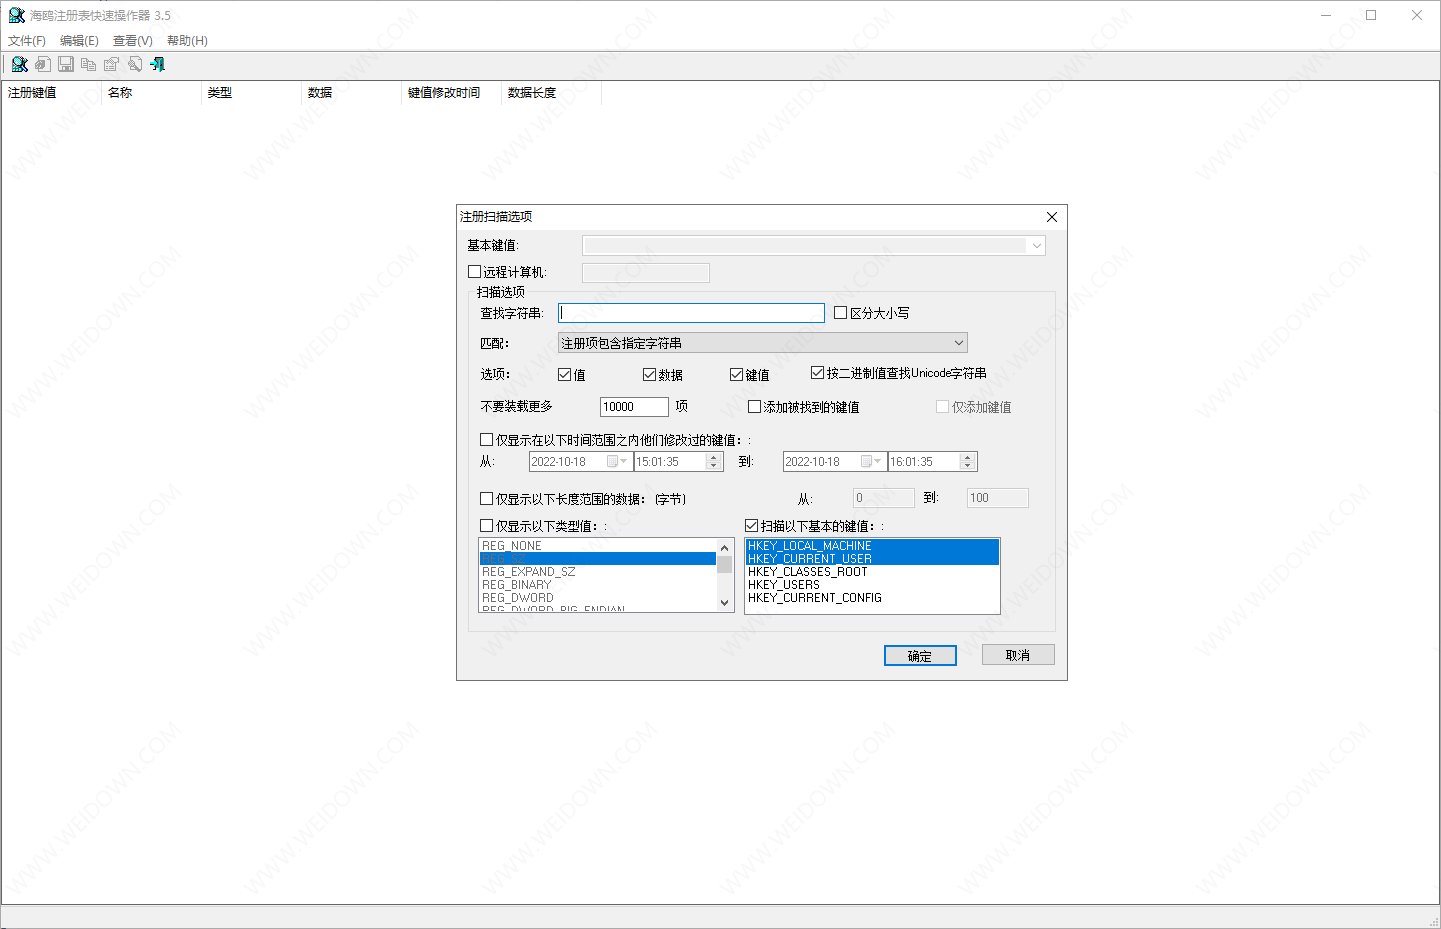Click the registry scan magnifier toolbar icon

[x=19, y=64]
